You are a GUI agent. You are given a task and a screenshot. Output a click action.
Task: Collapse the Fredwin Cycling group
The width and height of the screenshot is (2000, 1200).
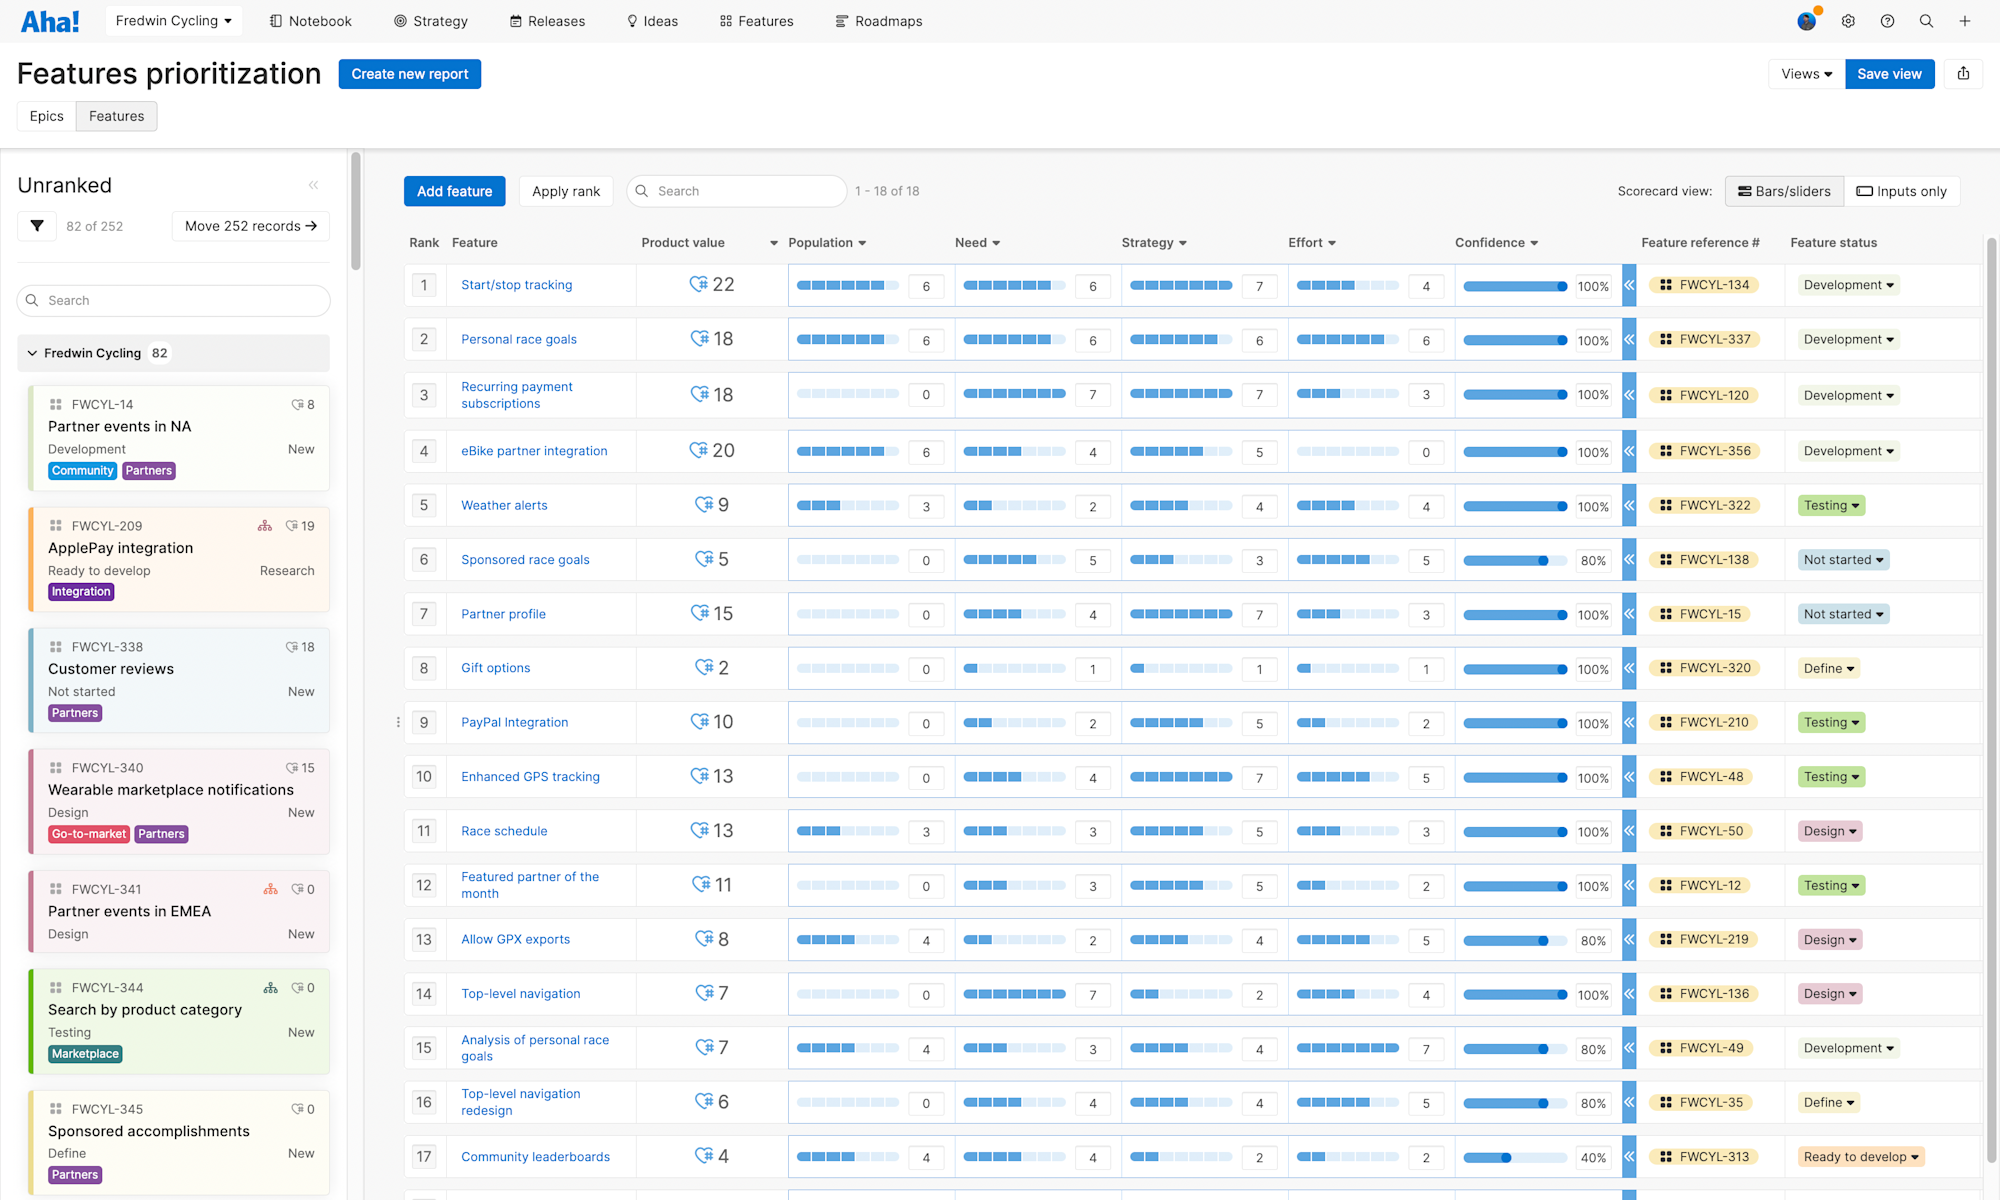click(32, 353)
